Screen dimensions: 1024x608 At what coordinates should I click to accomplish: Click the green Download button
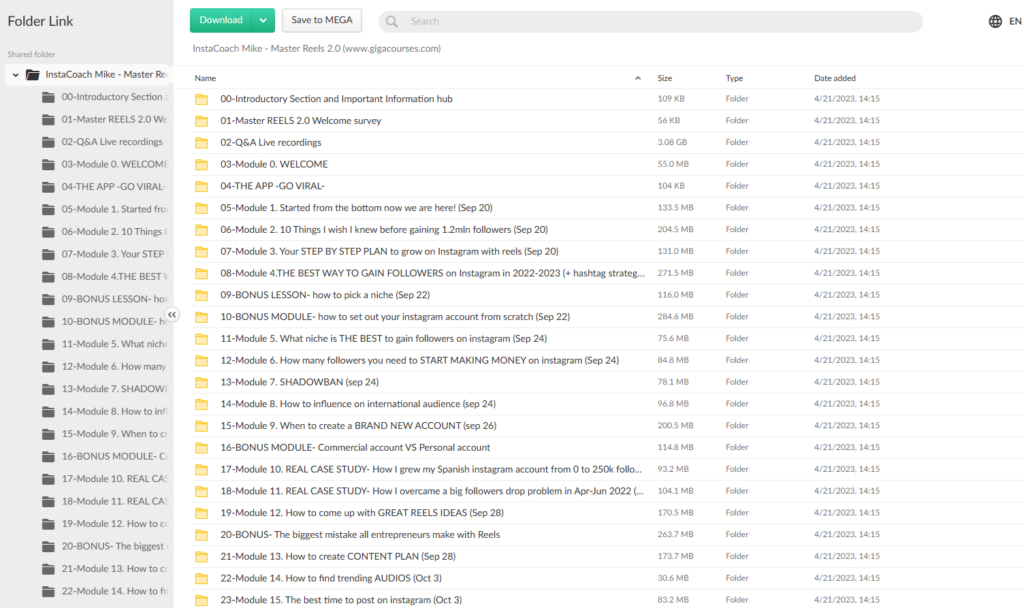click(x=221, y=20)
